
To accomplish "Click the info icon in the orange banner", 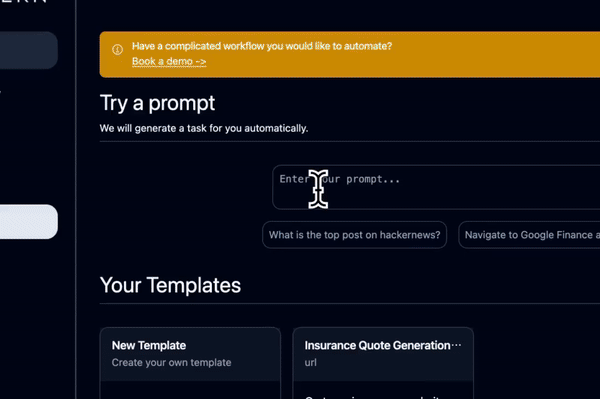I will pos(117,50).
